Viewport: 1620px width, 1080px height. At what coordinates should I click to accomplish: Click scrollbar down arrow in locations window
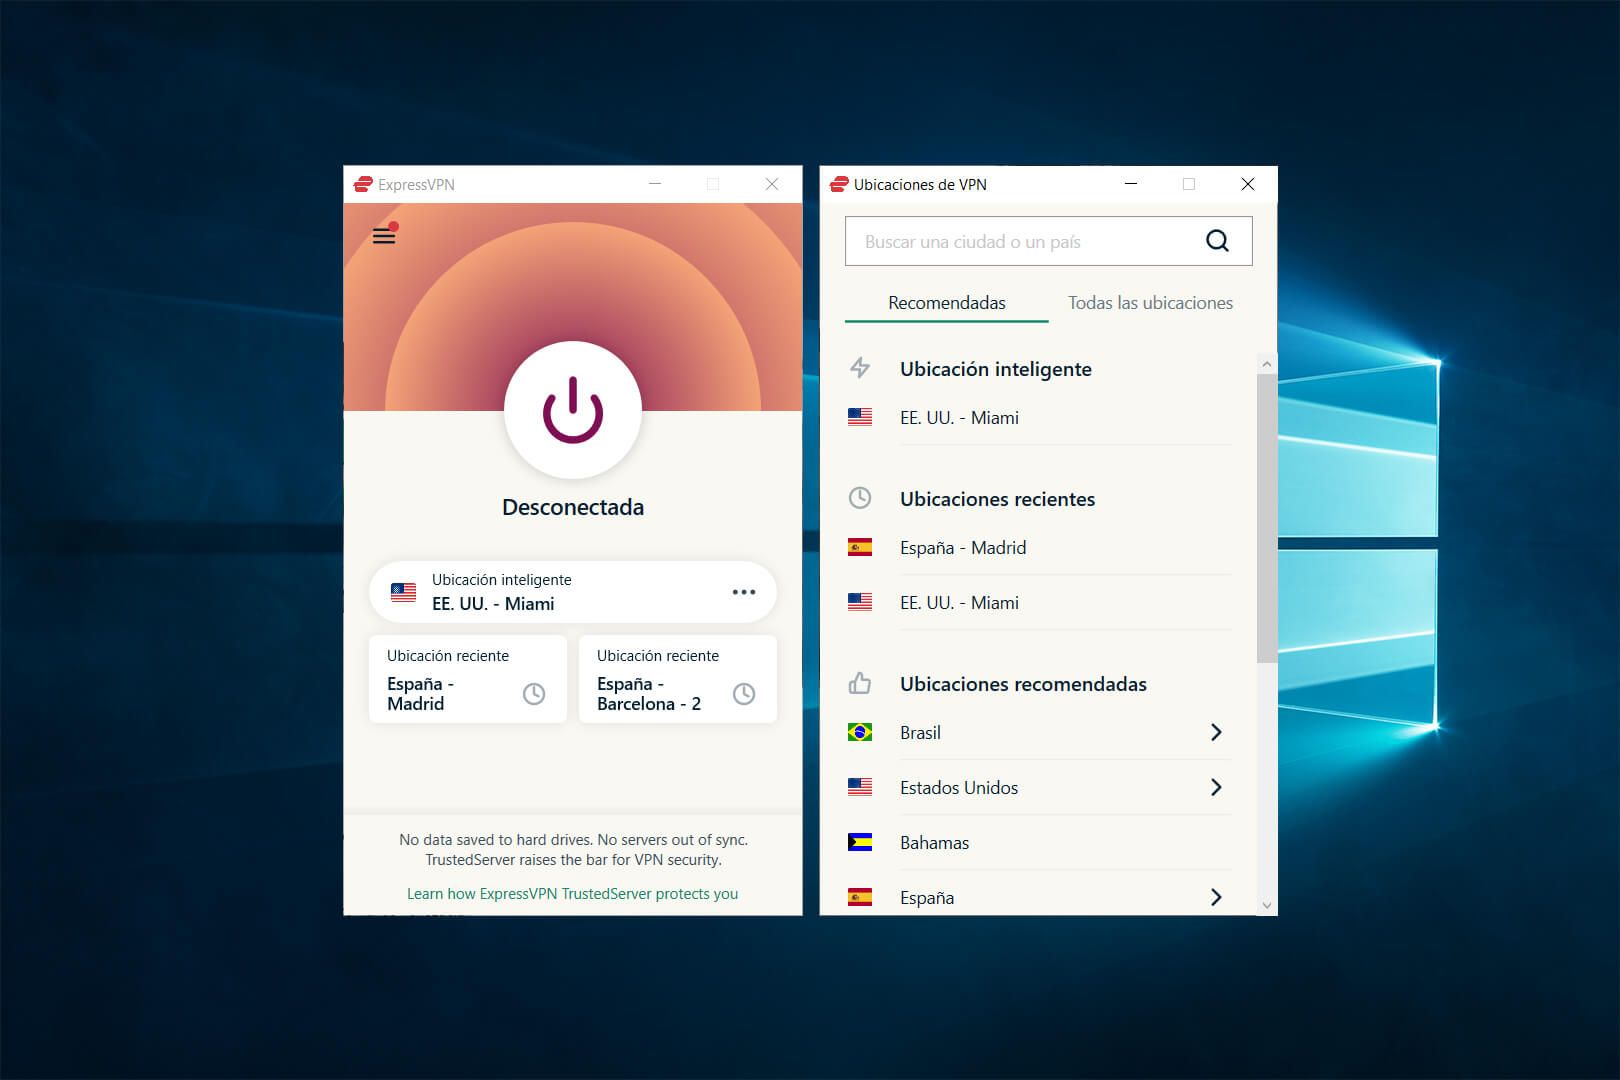(1267, 905)
